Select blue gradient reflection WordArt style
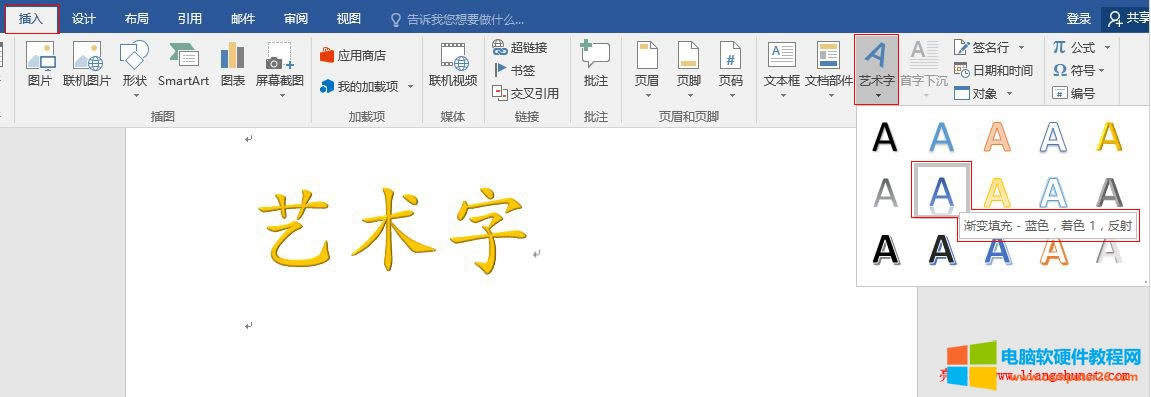The height and width of the screenshot is (397, 1151). pos(941,190)
